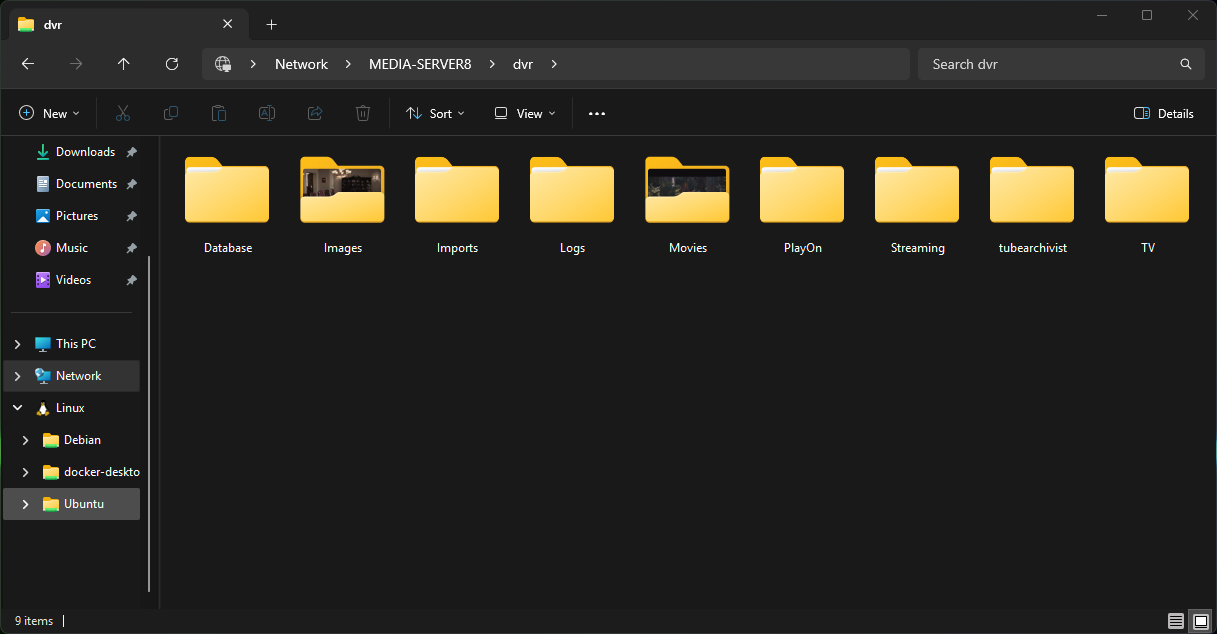Click the Back arrow button

[x=28, y=64]
